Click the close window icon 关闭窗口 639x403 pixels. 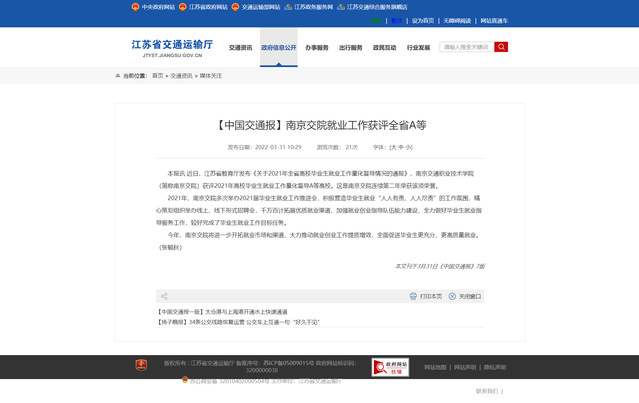click(x=452, y=296)
